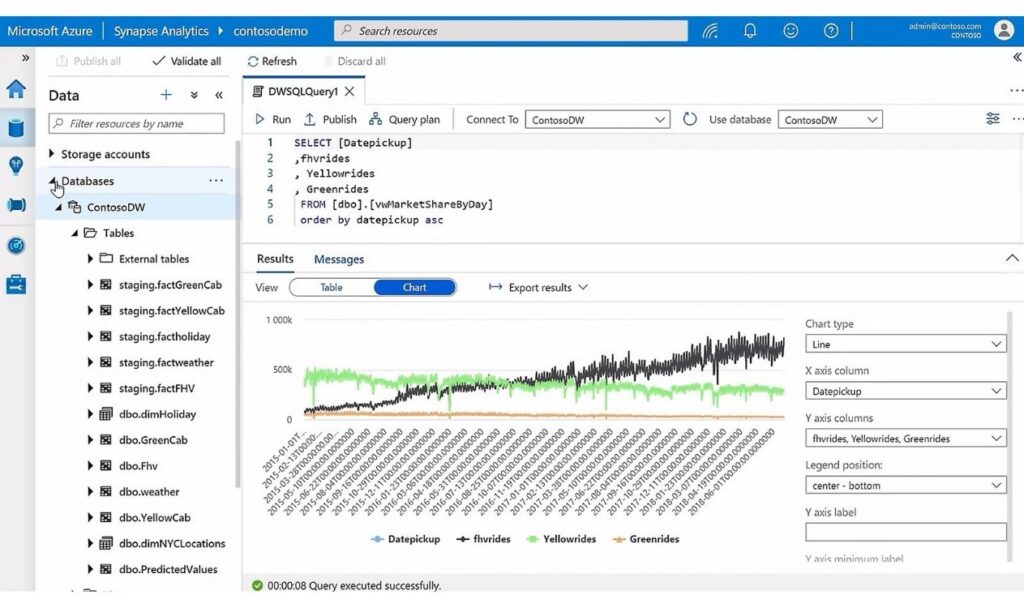Screen dimensions: 1024x608
Task: Open the Legend position dropdown
Action: point(905,485)
